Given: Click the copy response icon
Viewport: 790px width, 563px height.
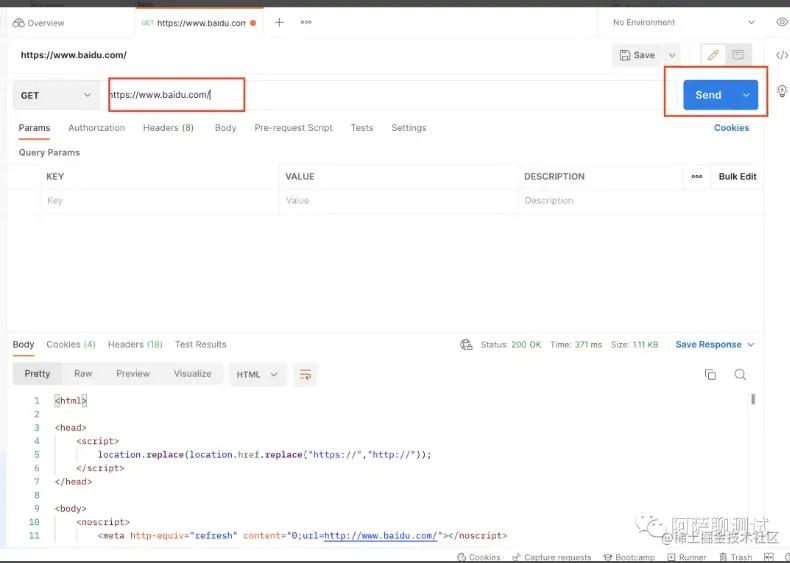Looking at the screenshot, I should pyautogui.click(x=710, y=374).
